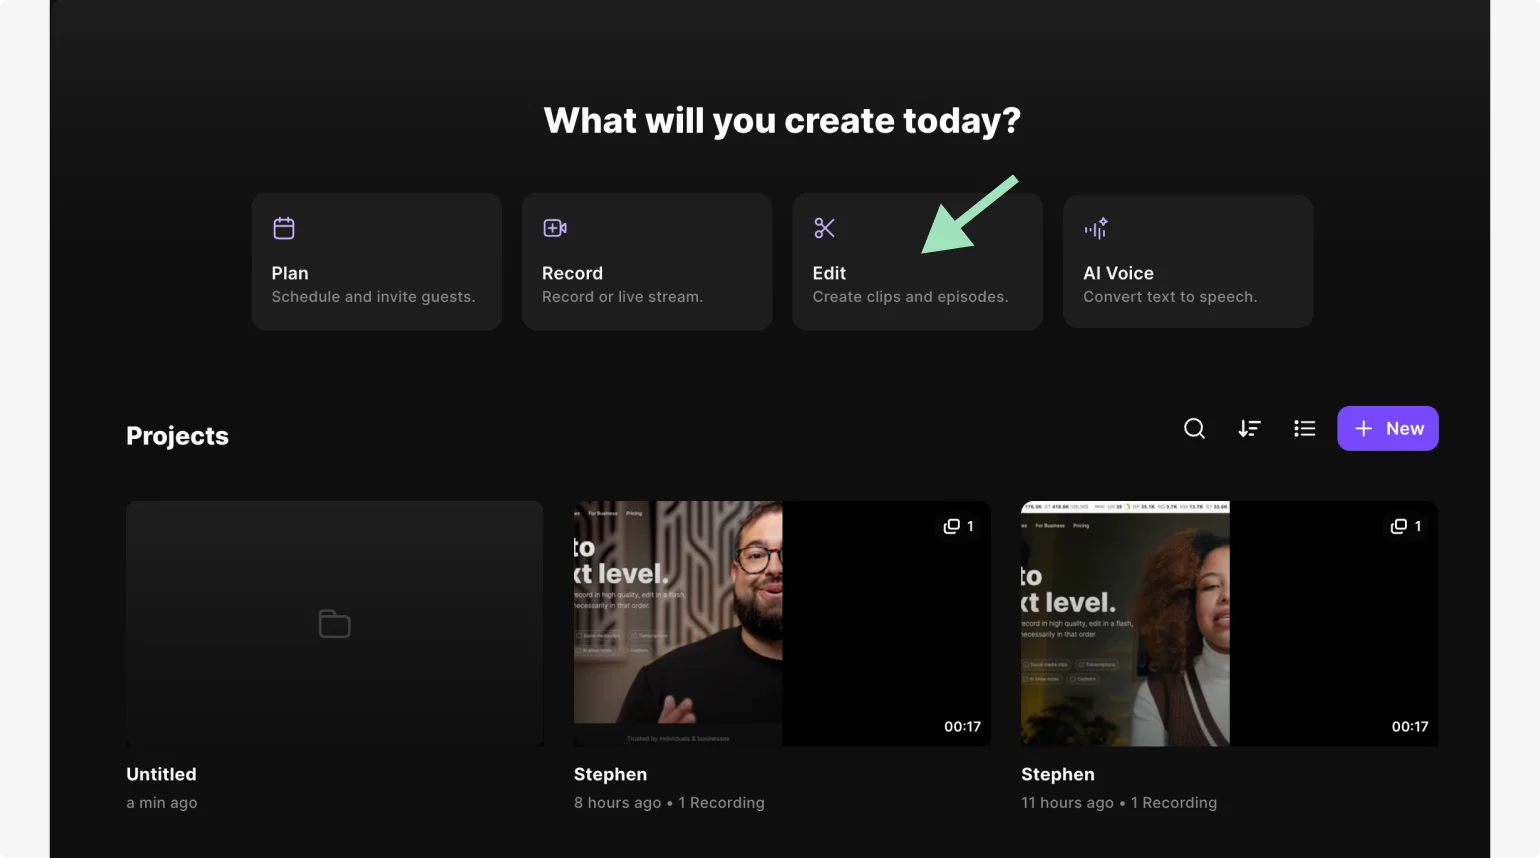The width and height of the screenshot is (1540, 858).
Task: Click the Edit scissors icon
Action: (824, 228)
